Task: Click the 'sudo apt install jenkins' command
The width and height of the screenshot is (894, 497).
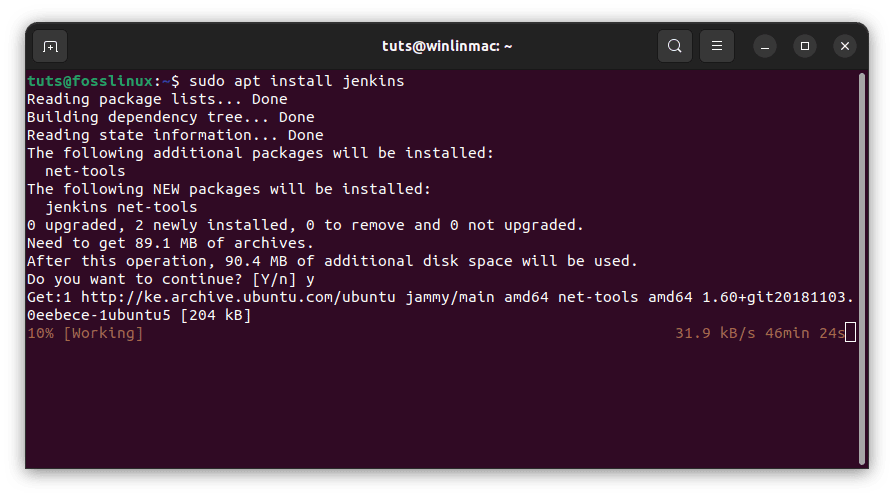Action: (296, 81)
